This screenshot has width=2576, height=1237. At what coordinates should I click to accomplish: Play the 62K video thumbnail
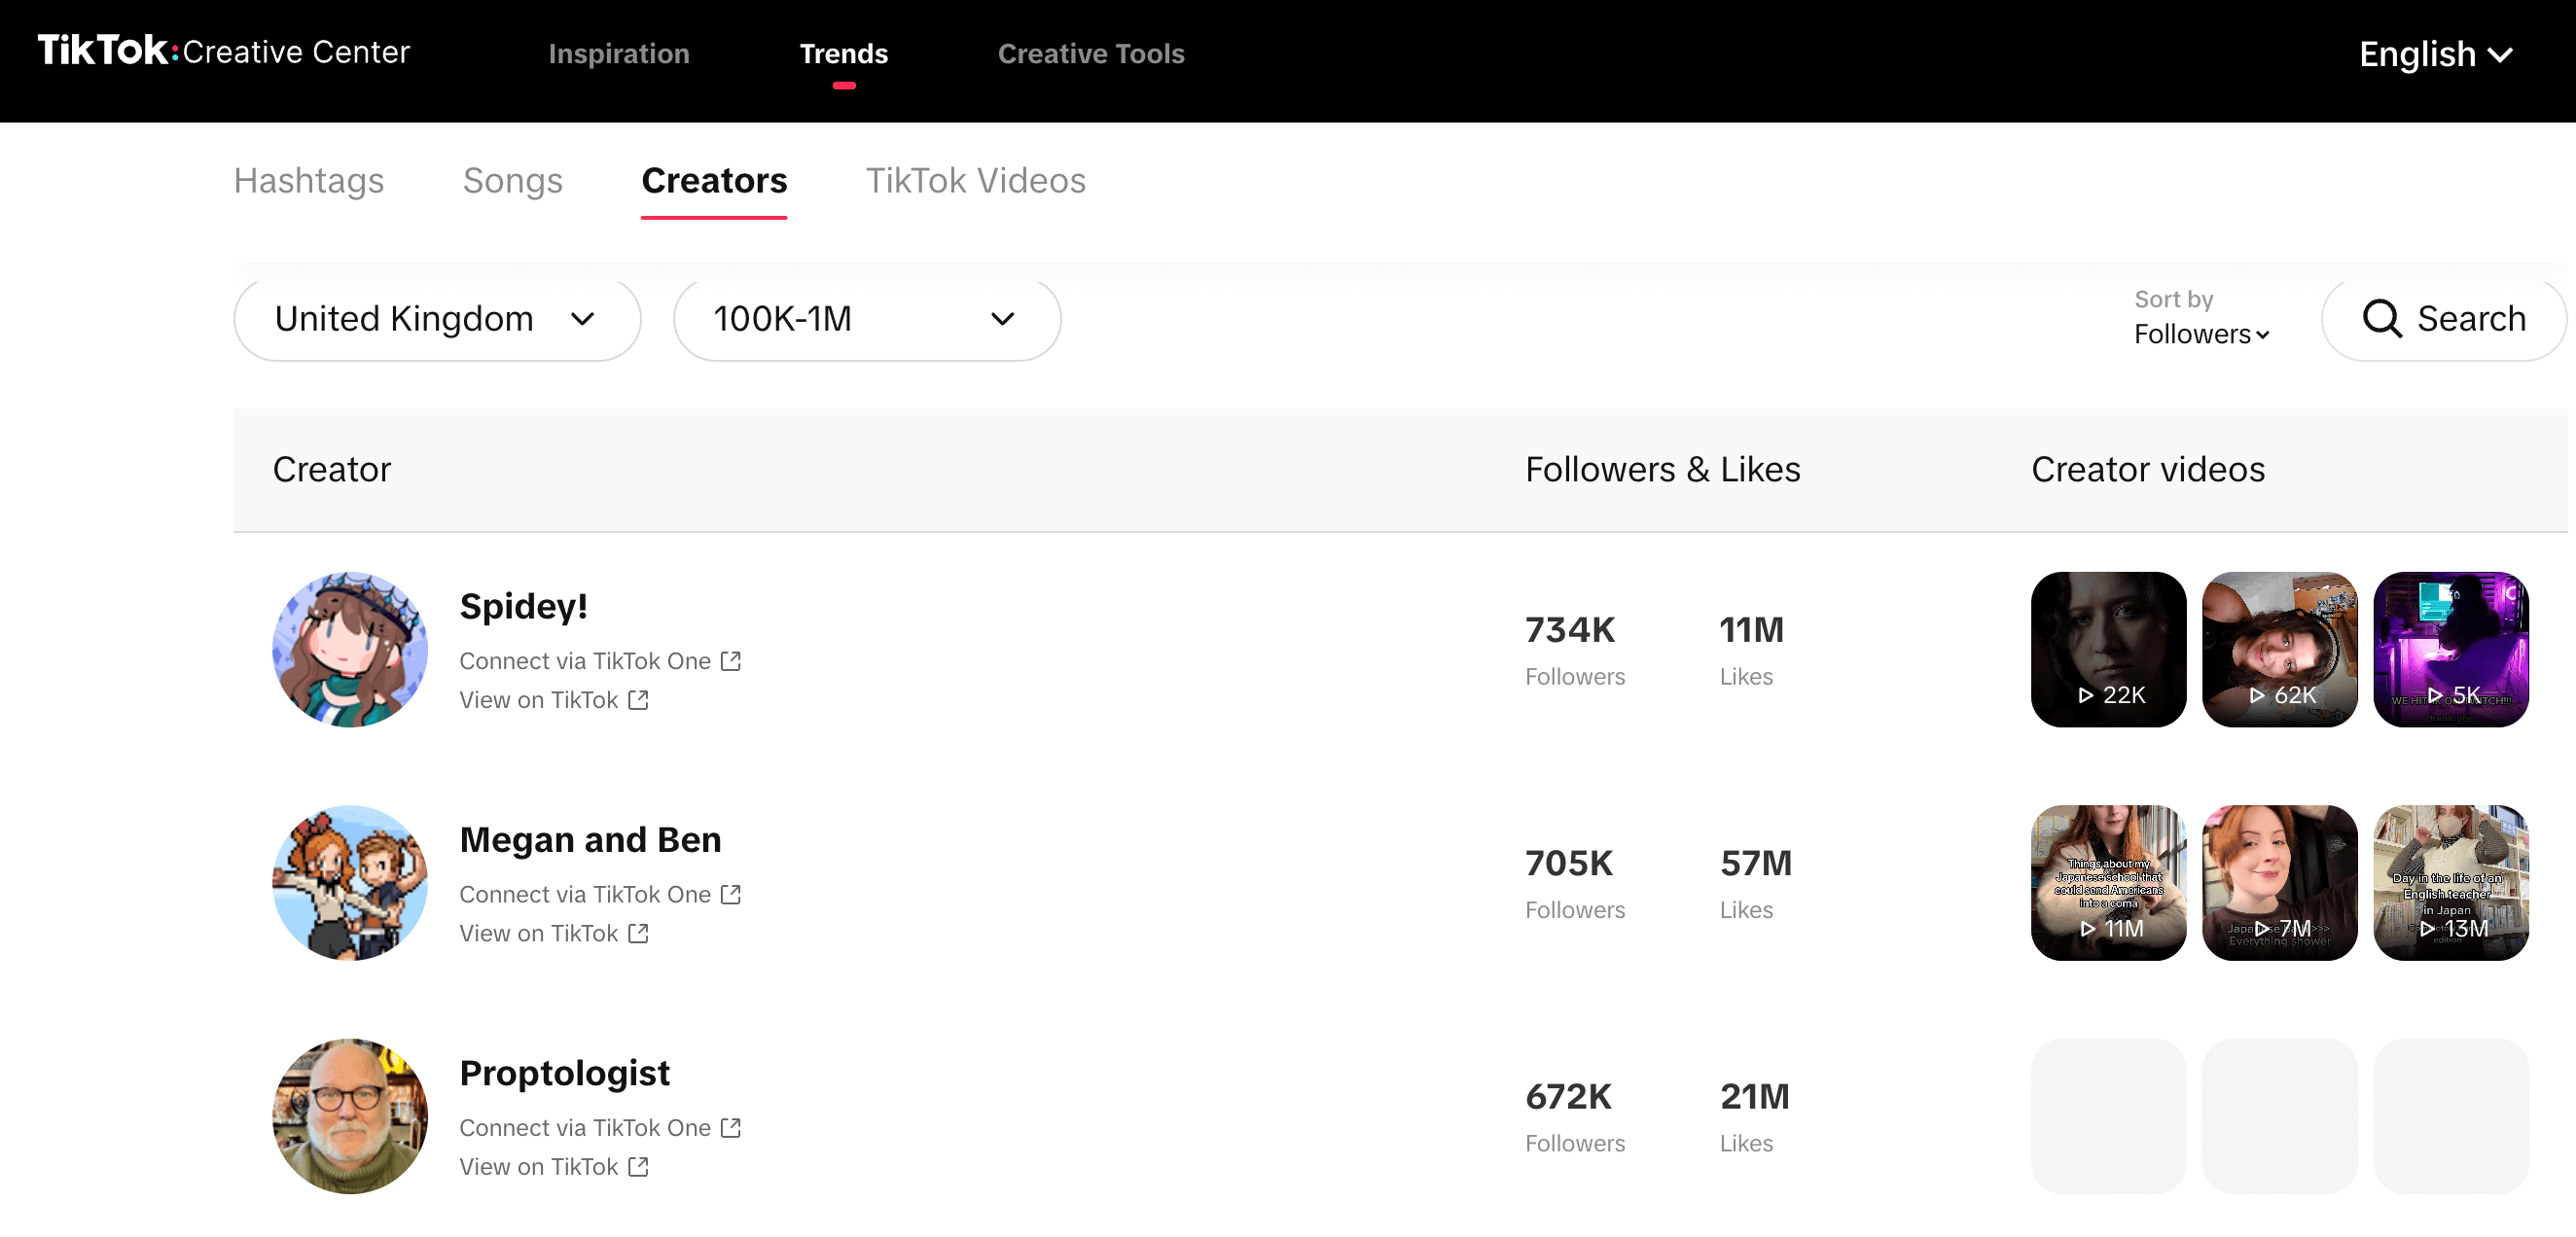click(x=2280, y=649)
